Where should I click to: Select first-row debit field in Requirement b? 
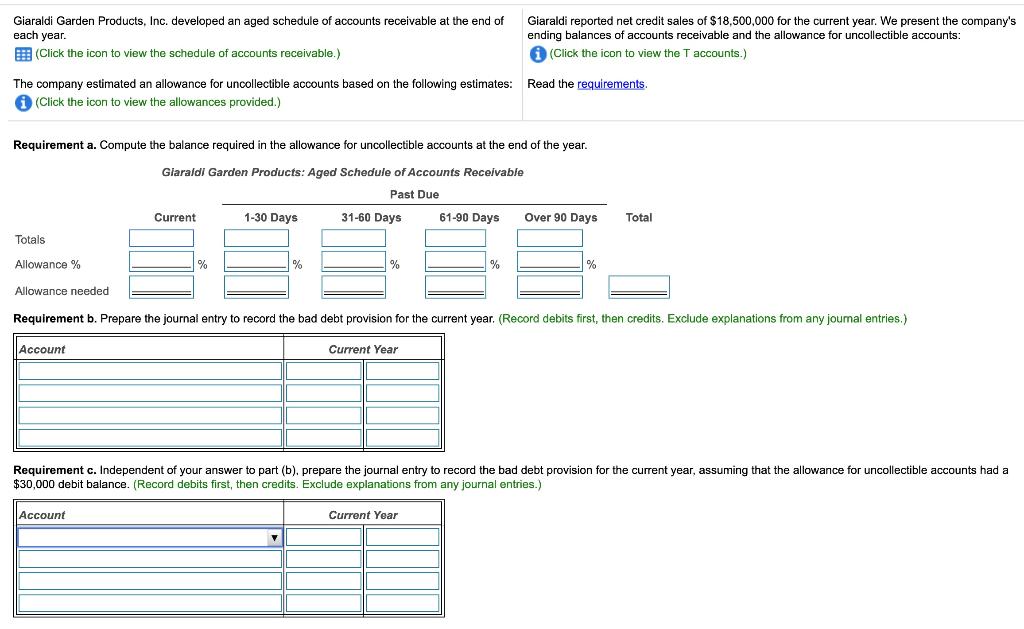tap(323, 371)
